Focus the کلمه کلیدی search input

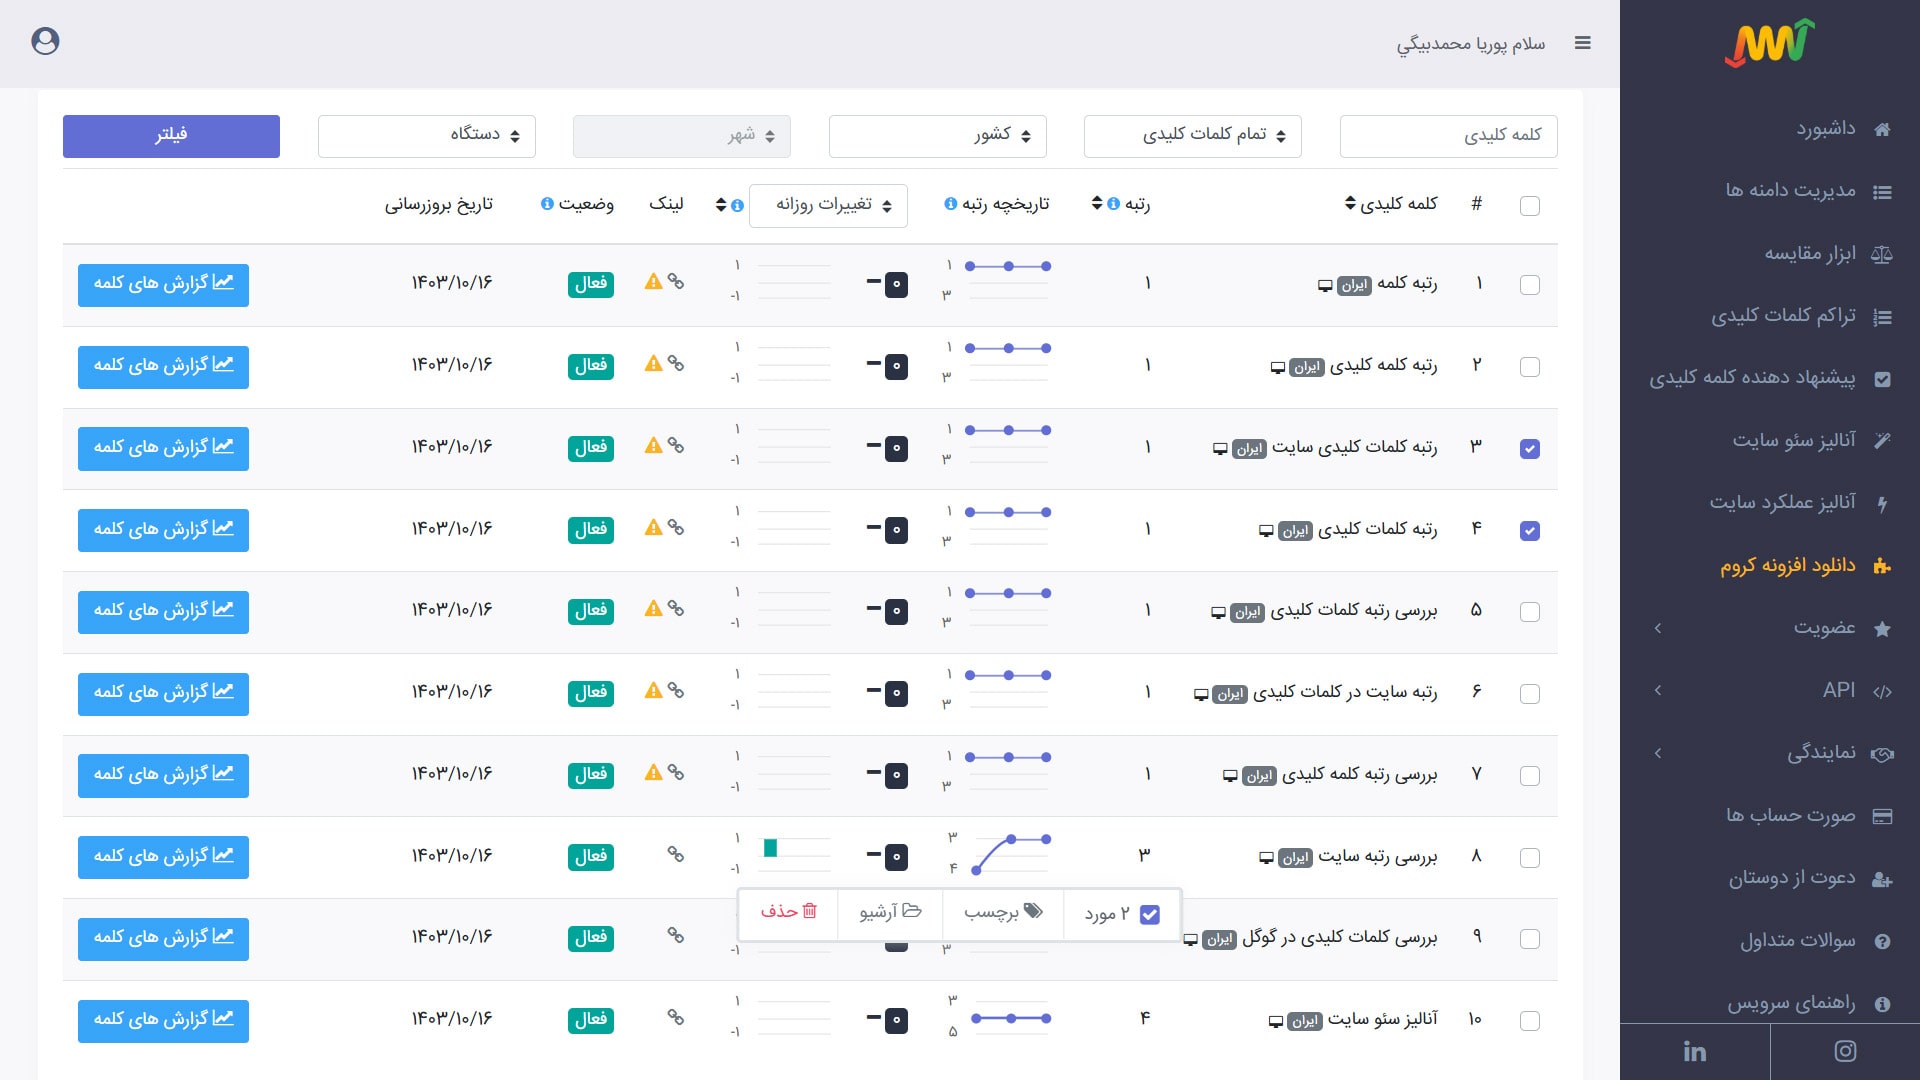click(1448, 136)
